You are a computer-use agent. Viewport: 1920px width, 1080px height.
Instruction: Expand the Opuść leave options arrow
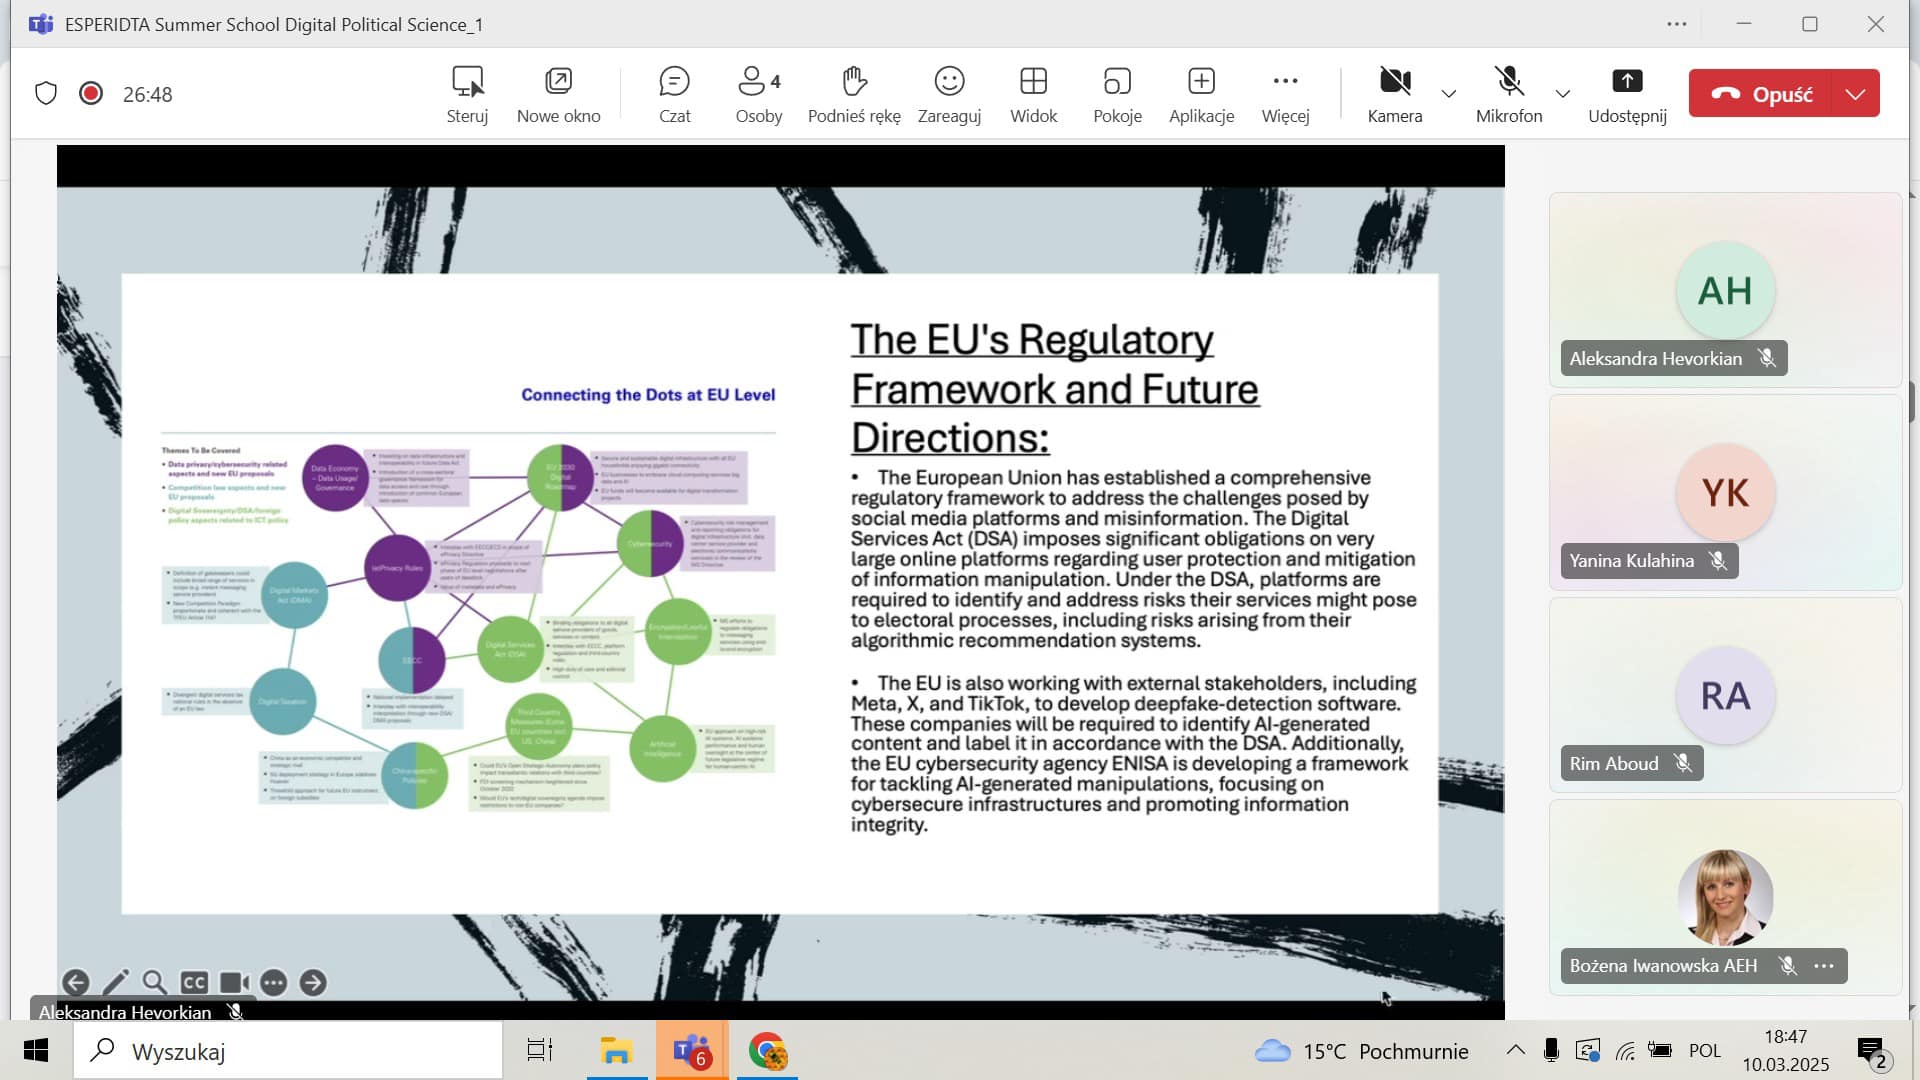[1856, 93]
